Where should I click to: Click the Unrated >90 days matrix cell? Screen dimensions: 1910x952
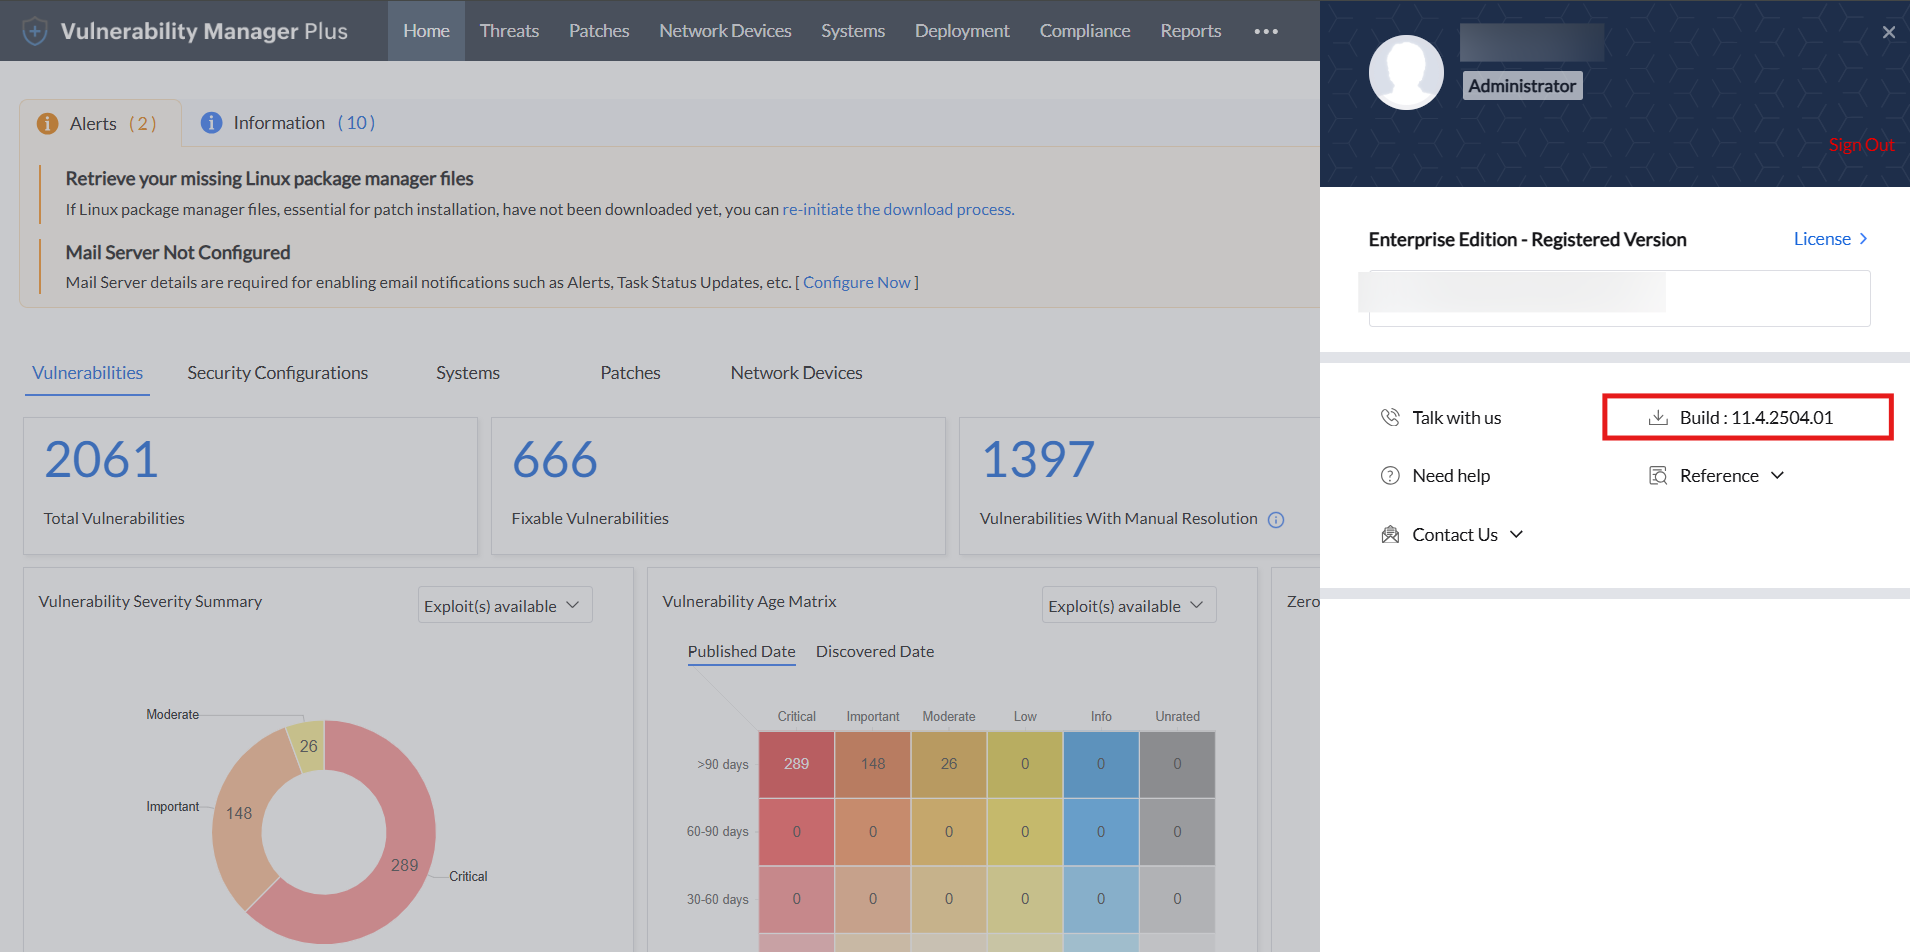[1177, 764]
